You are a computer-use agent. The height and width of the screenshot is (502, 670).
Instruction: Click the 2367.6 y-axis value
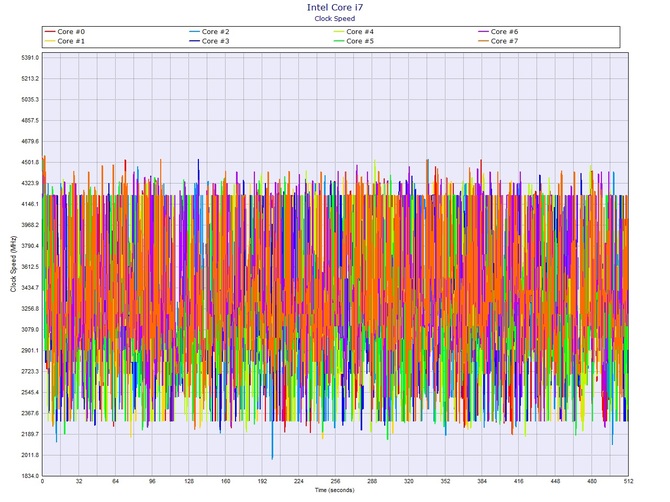coord(30,414)
